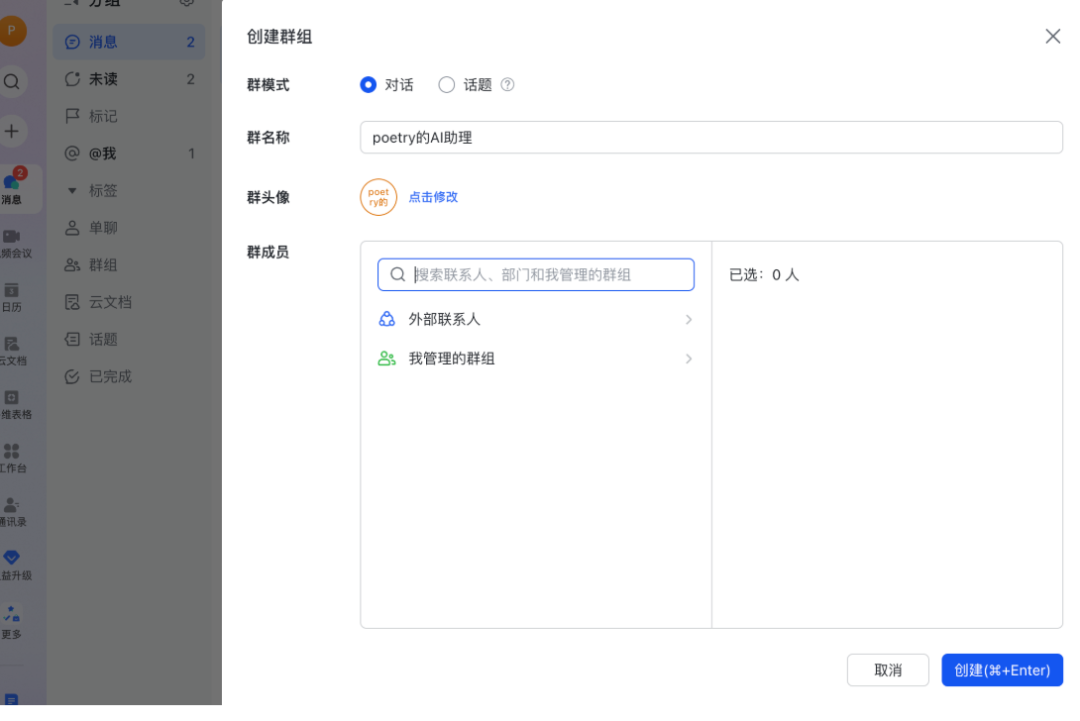Image resolution: width=1080 pixels, height=721 pixels.
Task: Expand the 外部联系人 chevron
Action: [689, 320]
